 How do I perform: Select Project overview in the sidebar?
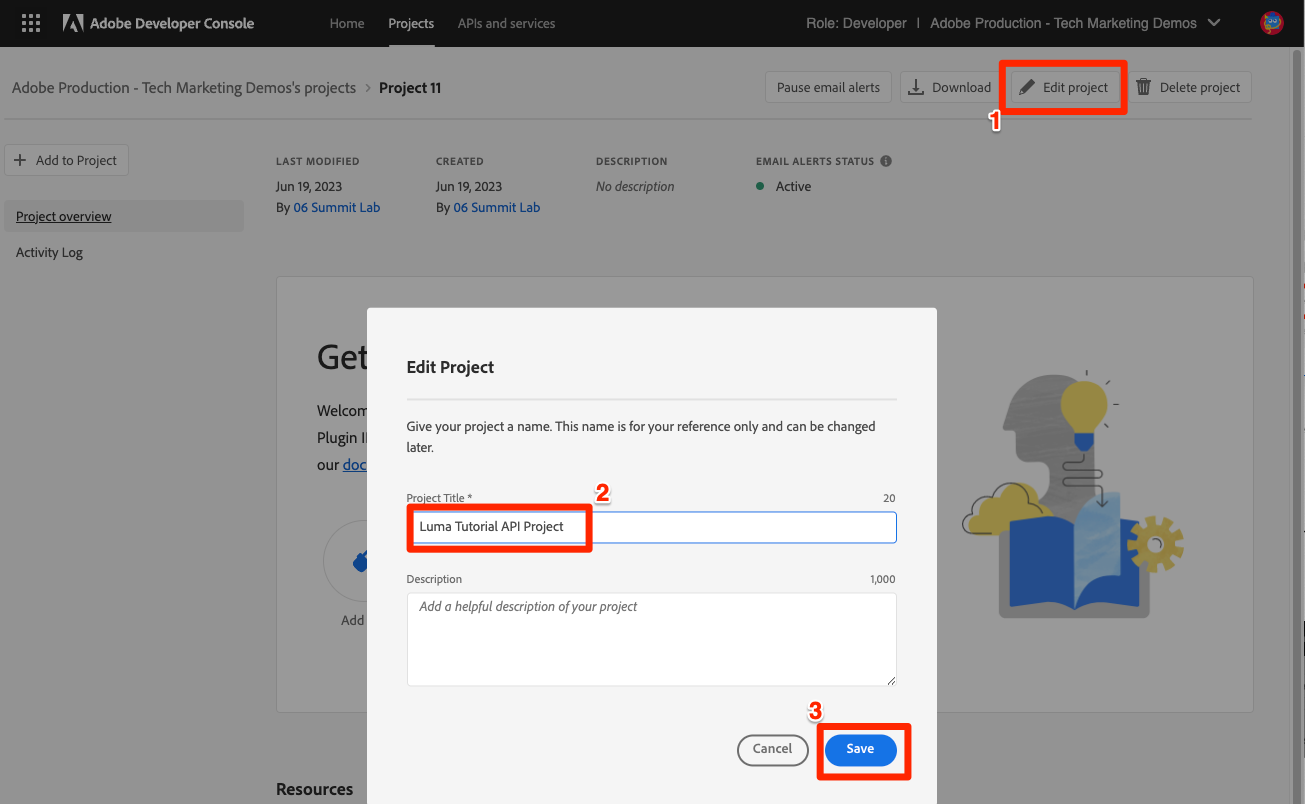124,216
